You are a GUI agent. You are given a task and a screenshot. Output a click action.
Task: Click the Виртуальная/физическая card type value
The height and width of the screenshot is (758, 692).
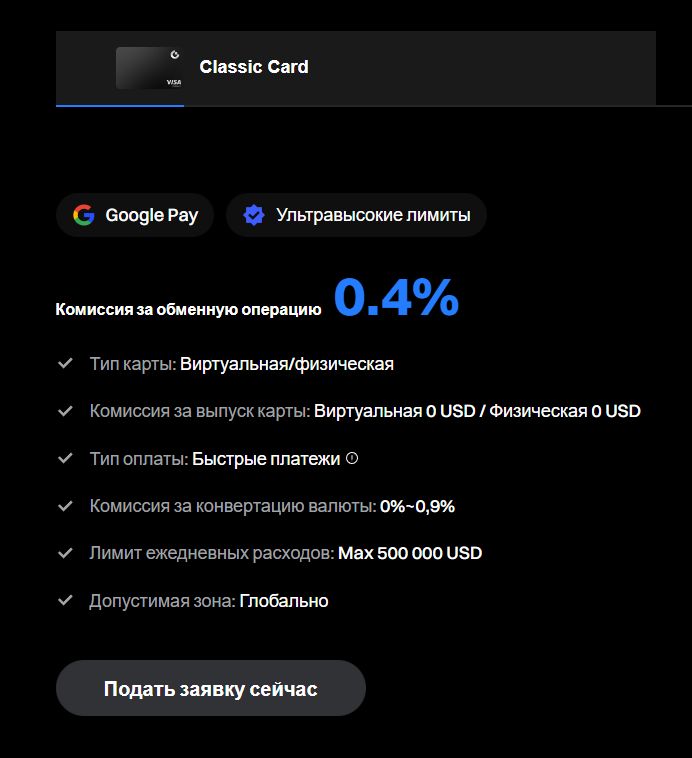pos(287,364)
